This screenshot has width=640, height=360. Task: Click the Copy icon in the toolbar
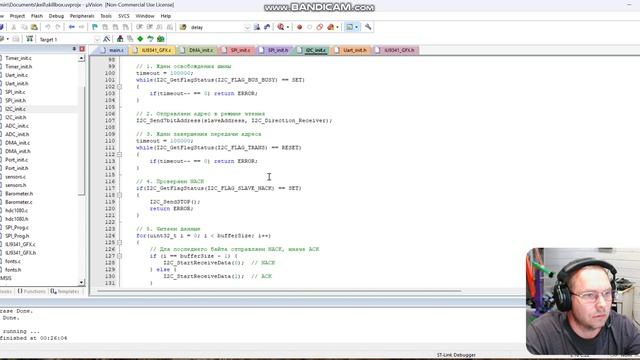[x=24, y=27]
